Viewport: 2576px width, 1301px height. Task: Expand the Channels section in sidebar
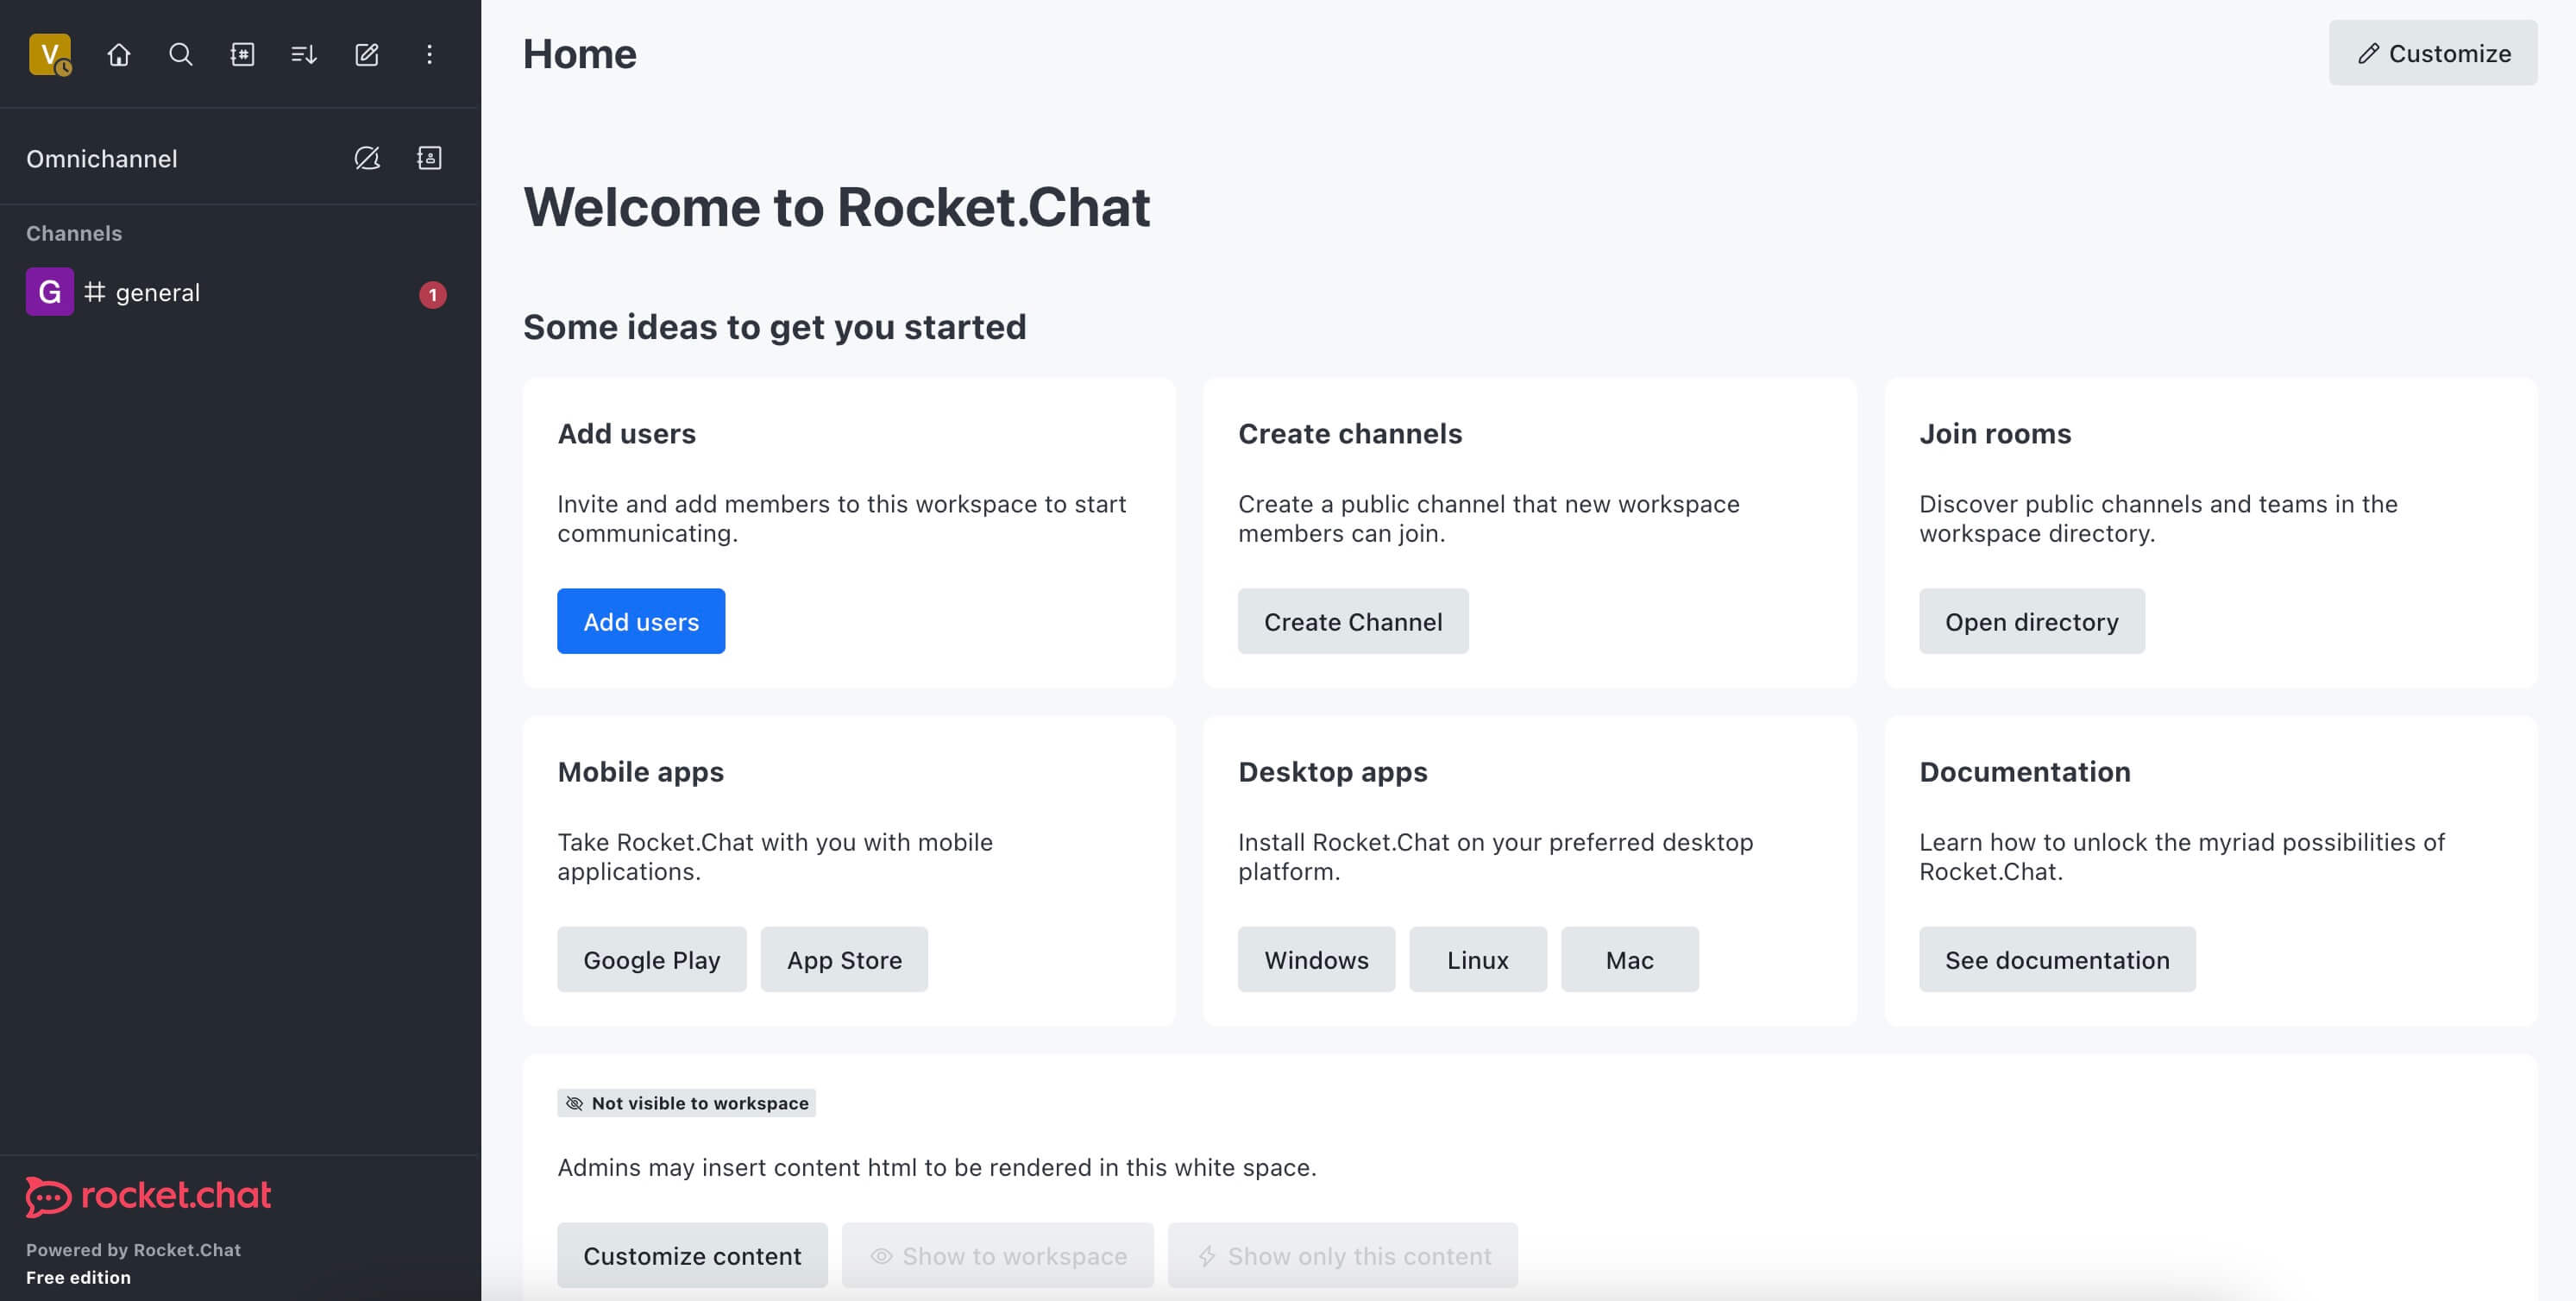[73, 234]
